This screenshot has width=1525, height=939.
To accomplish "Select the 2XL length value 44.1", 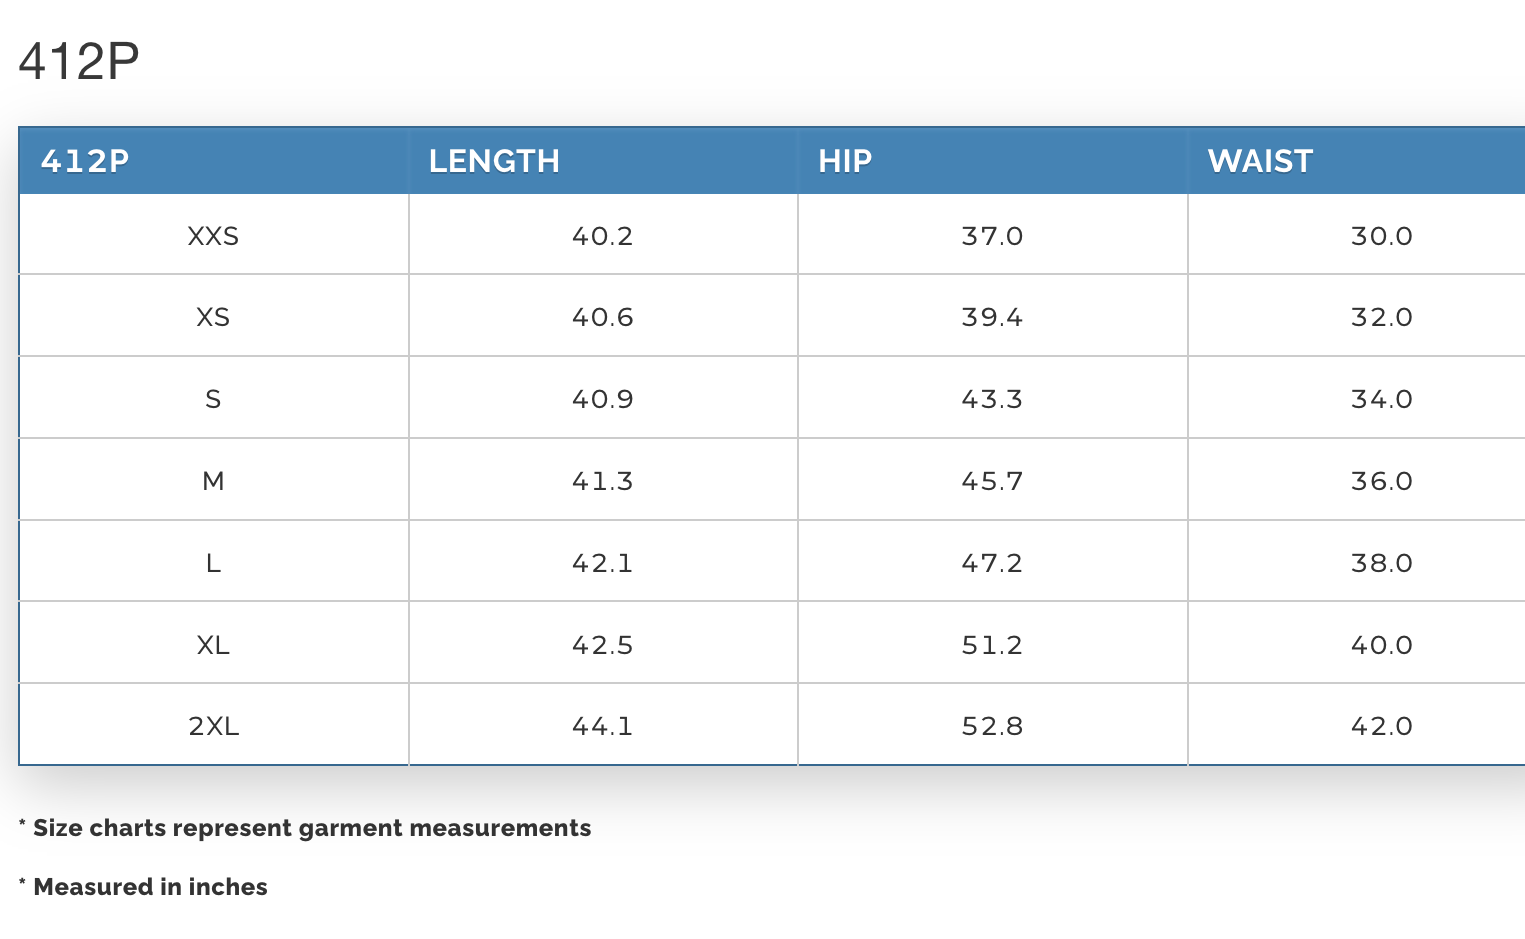I will (x=602, y=726).
